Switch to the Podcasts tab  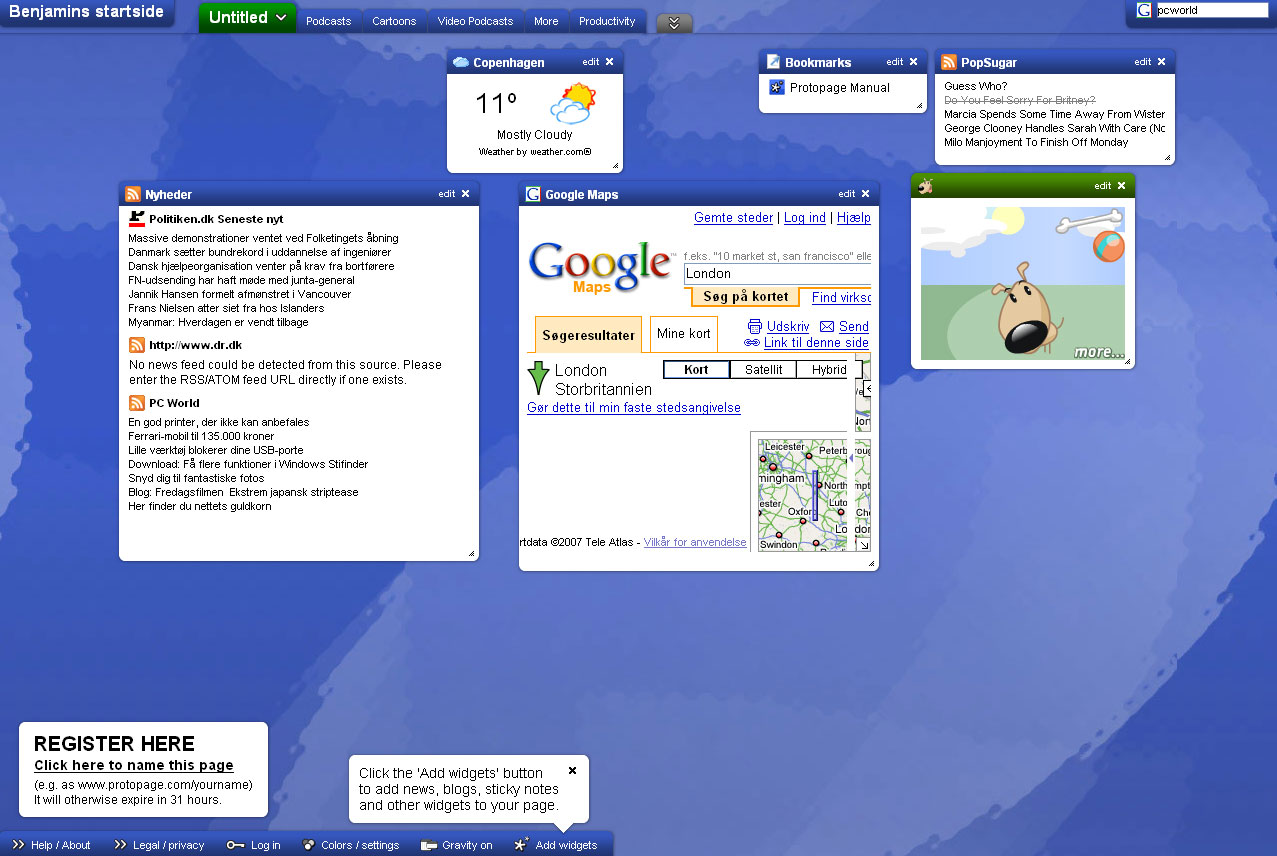[329, 21]
